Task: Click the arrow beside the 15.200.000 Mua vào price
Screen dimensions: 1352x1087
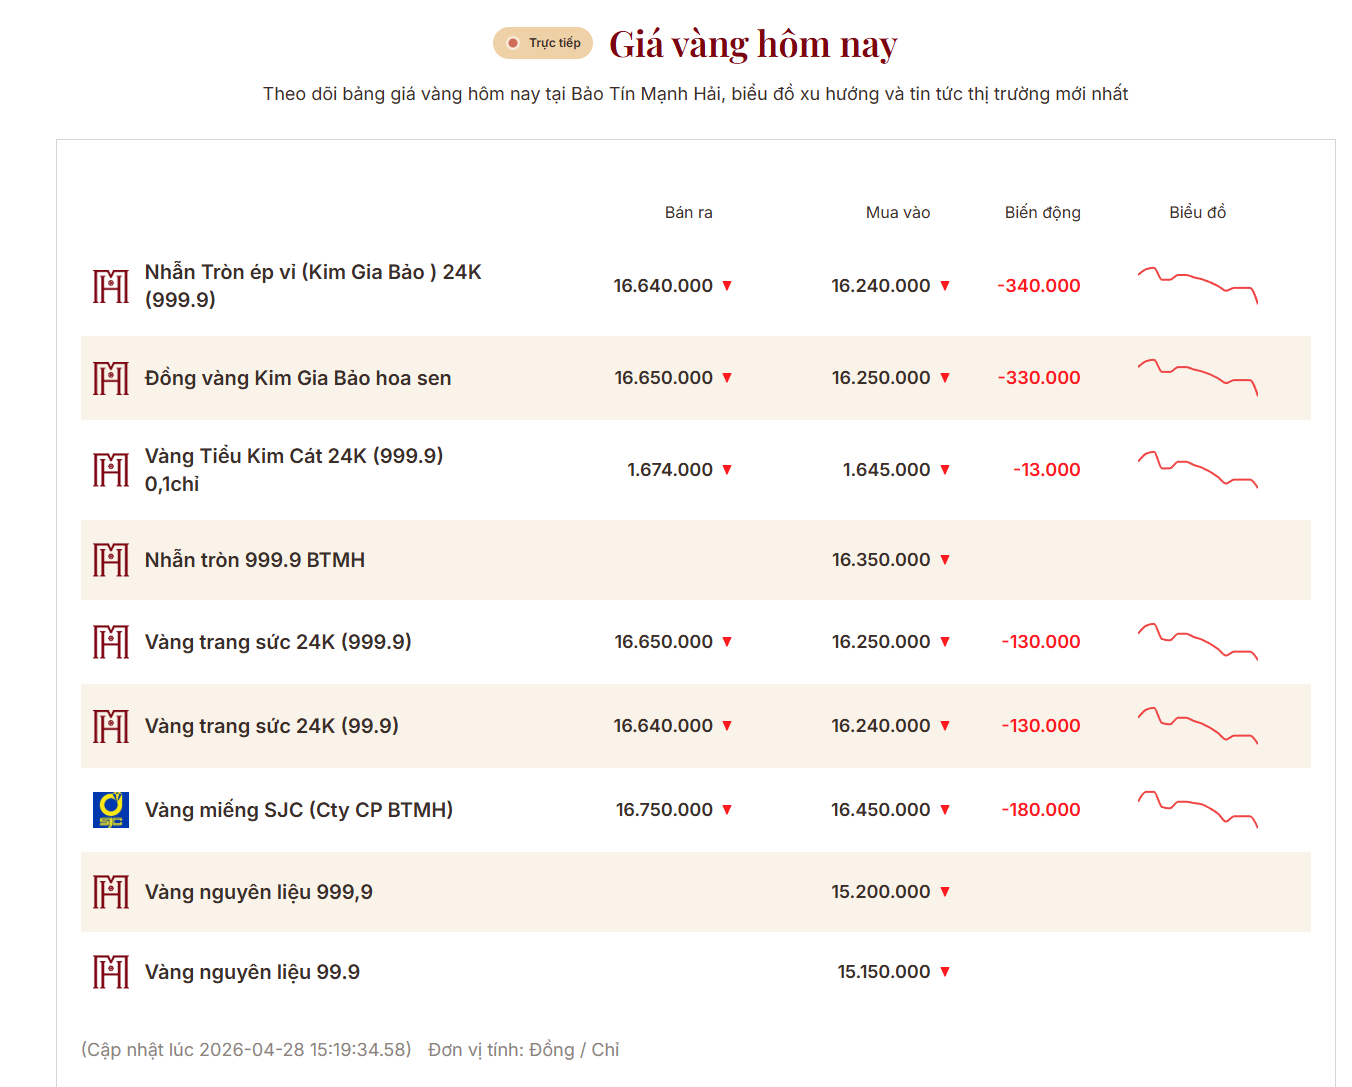Action: click(x=943, y=891)
